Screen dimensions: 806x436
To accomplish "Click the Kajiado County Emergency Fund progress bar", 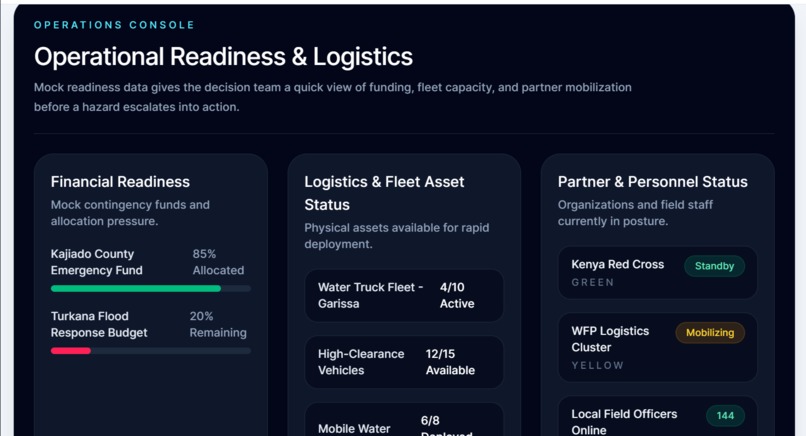I will (151, 288).
